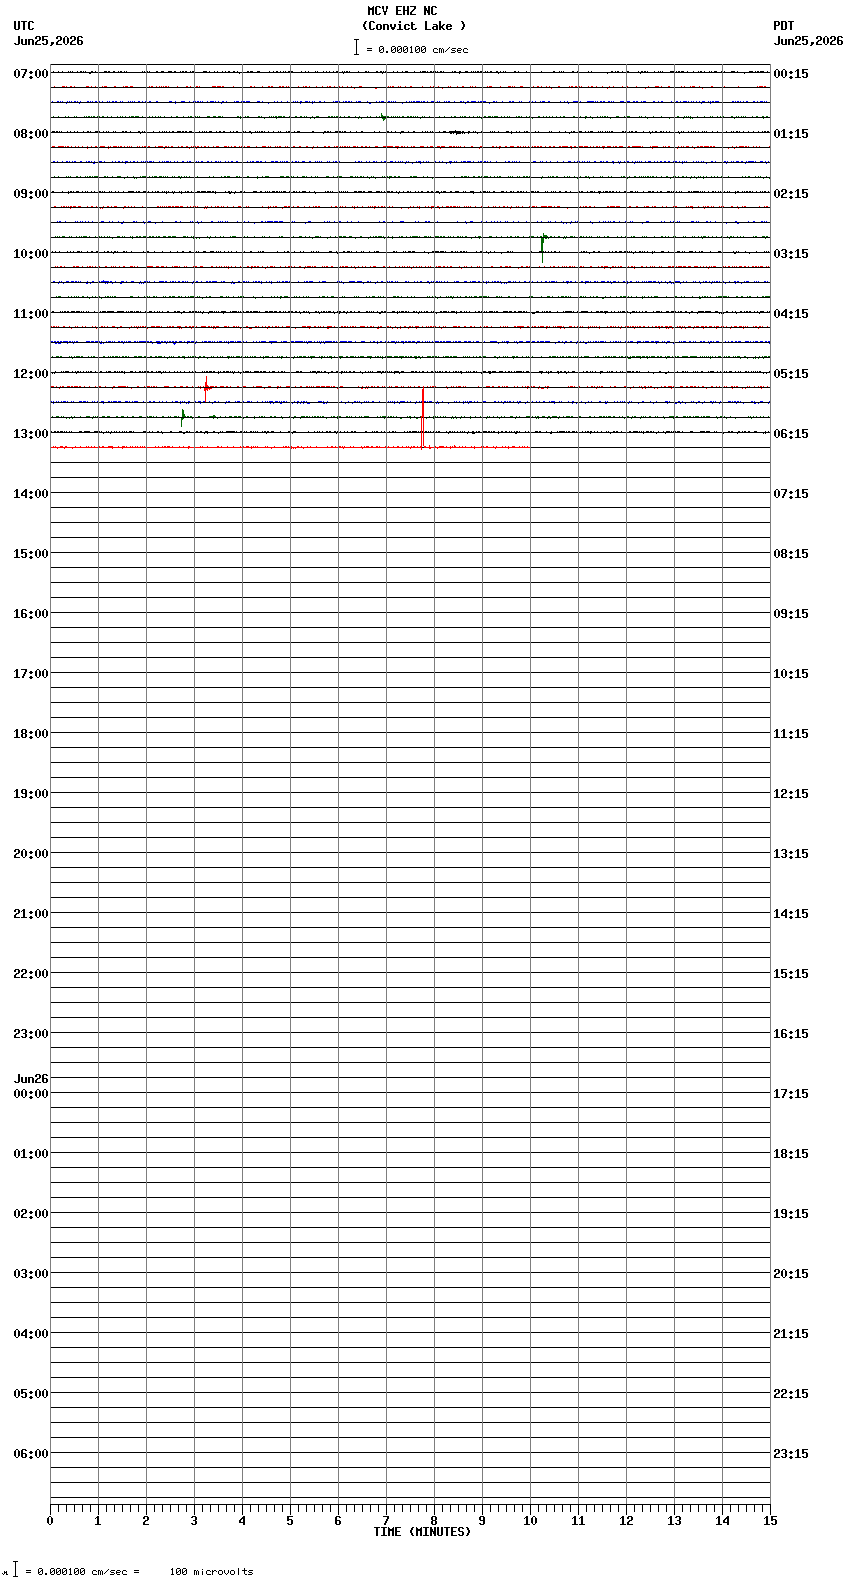The height and width of the screenshot is (1584, 850).
Task: Click the scale bar symbol beside the top cm/sec label
Action: point(356,47)
